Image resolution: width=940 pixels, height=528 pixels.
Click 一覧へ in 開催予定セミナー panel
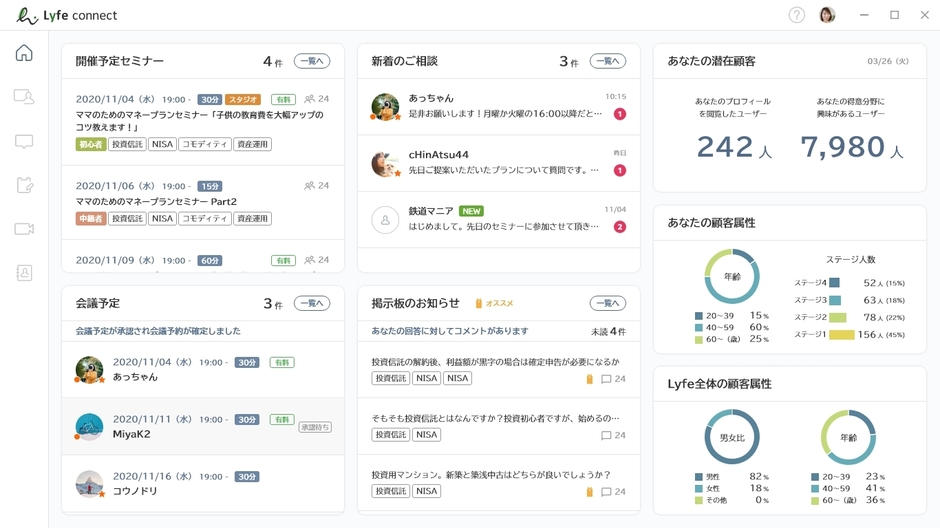click(x=312, y=61)
